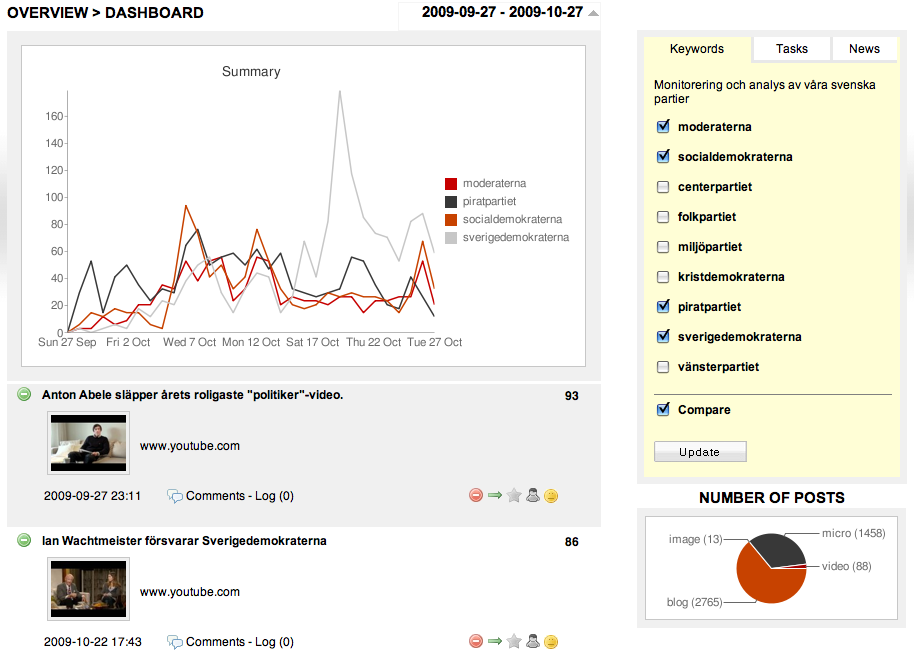This screenshot has width=915, height=655.
Task: Collapse the Anton Abele post with green minus
Action: coord(24,395)
